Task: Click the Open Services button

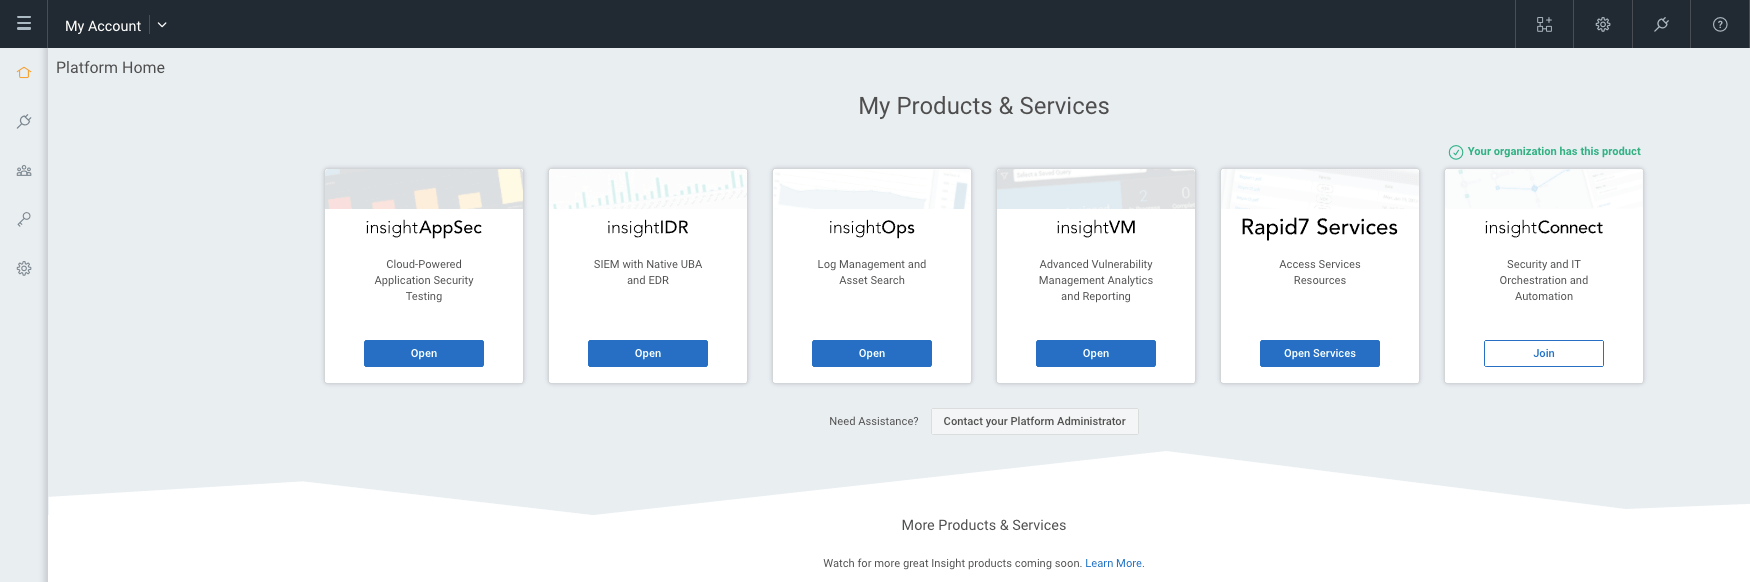Action: click(1320, 353)
